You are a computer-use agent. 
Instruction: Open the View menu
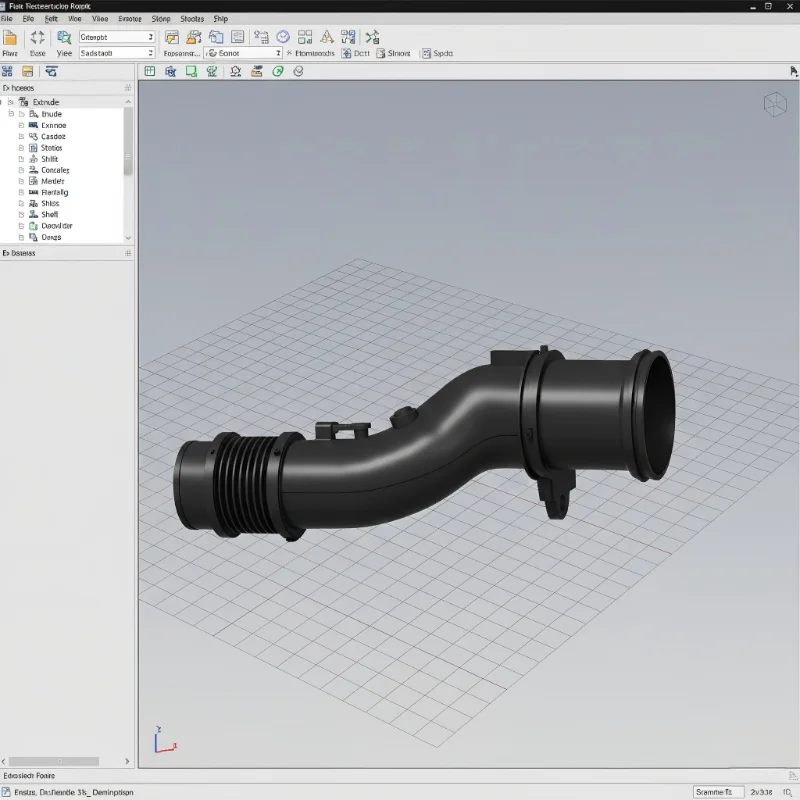102,18
